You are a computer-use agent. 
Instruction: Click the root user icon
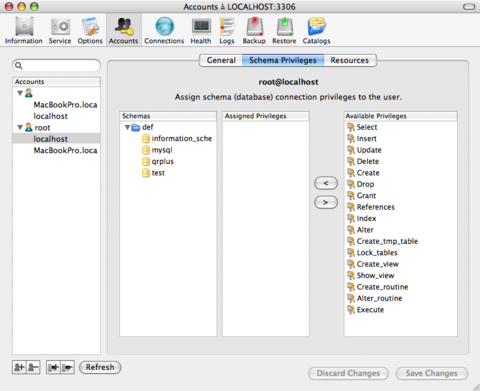point(29,127)
